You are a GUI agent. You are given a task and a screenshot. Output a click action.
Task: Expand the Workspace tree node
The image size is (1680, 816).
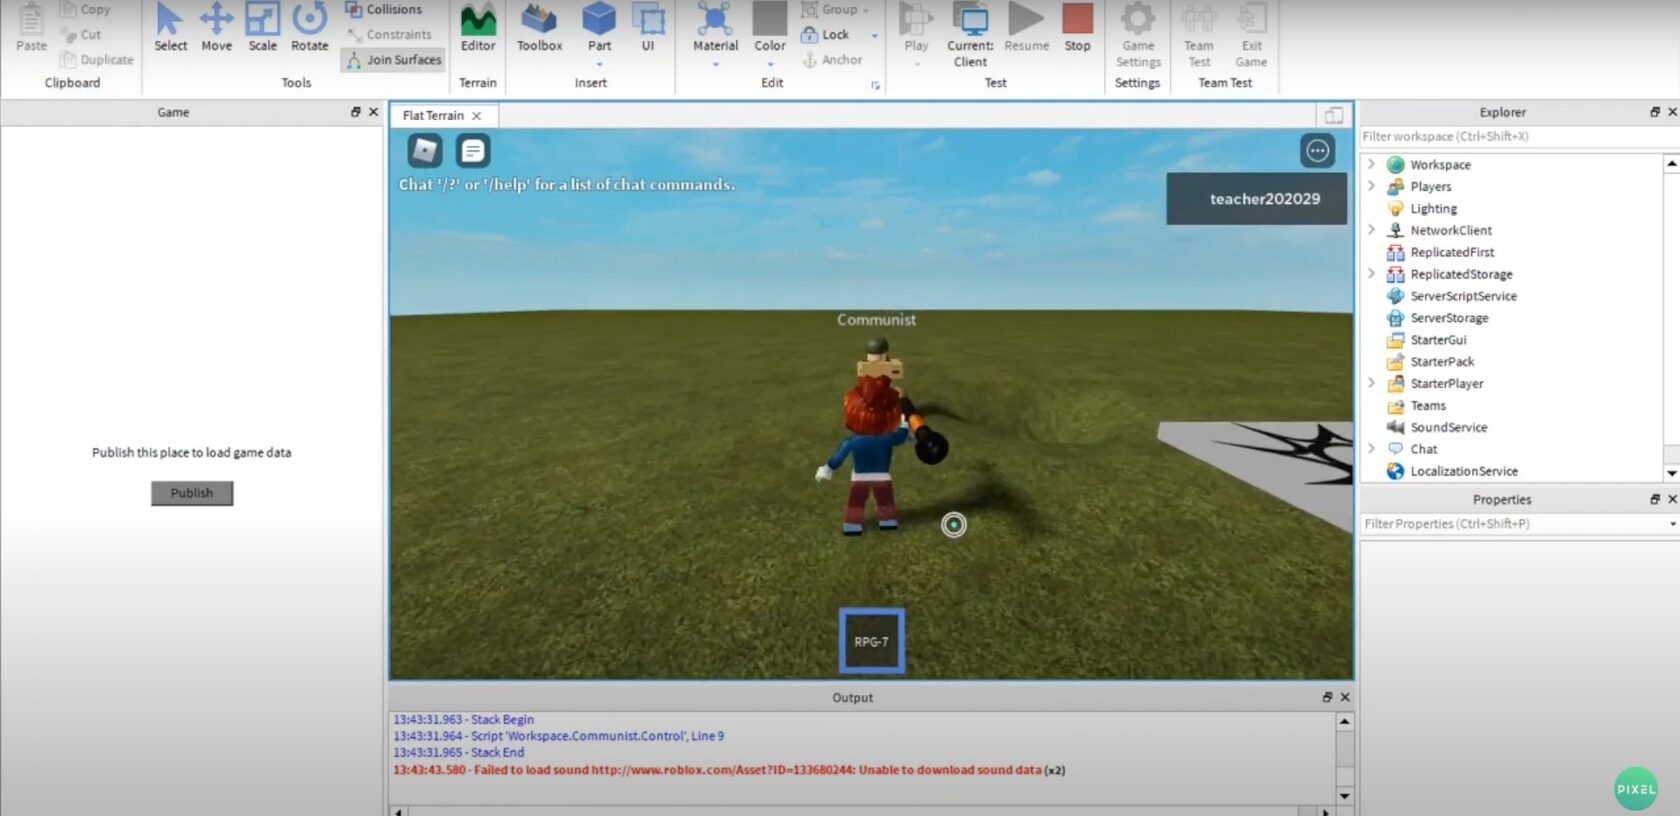1371,164
